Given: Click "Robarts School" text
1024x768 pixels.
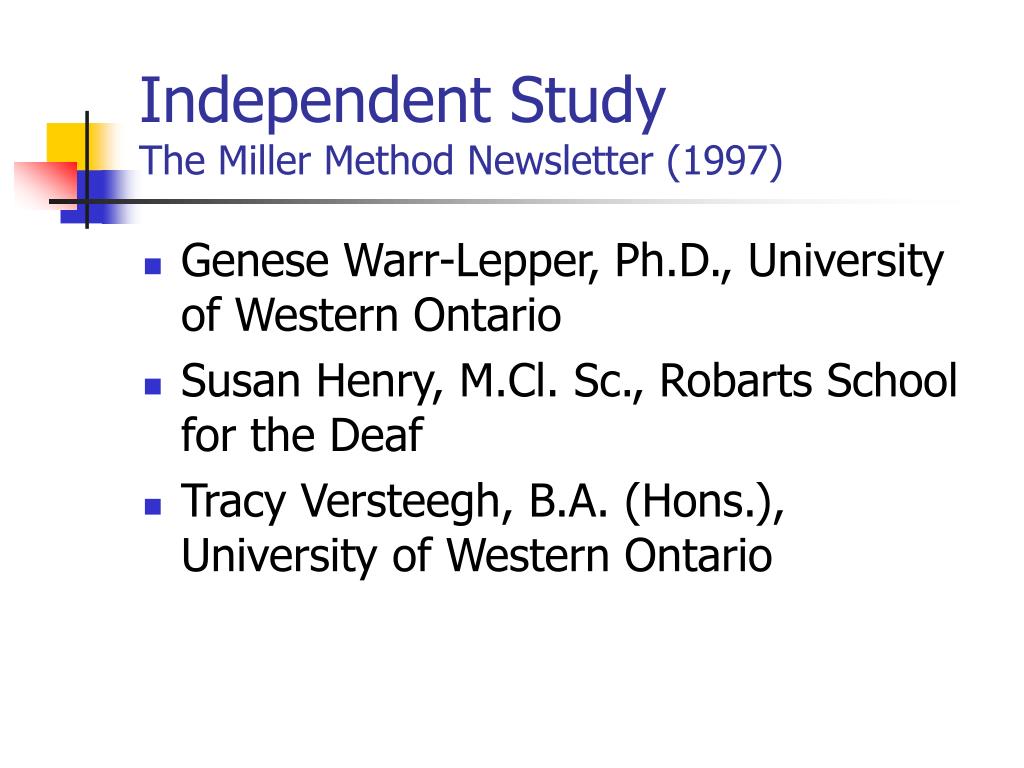Looking at the screenshot, I should (808, 380).
